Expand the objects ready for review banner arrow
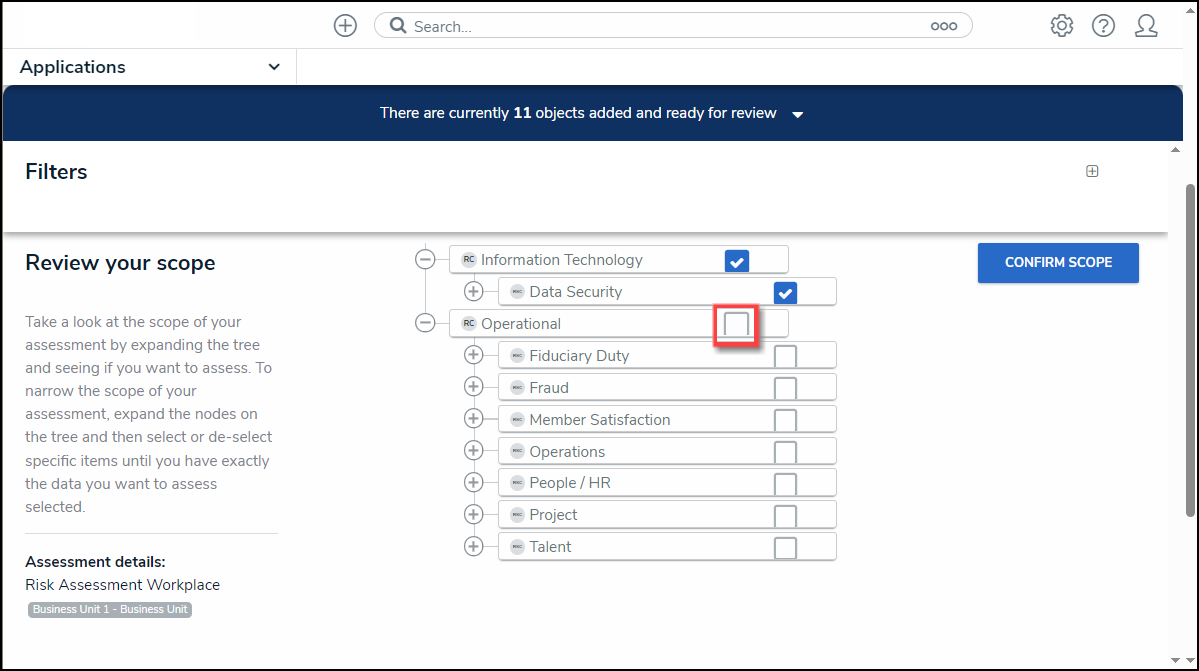Screen dimensions: 1199x671 point(797,115)
